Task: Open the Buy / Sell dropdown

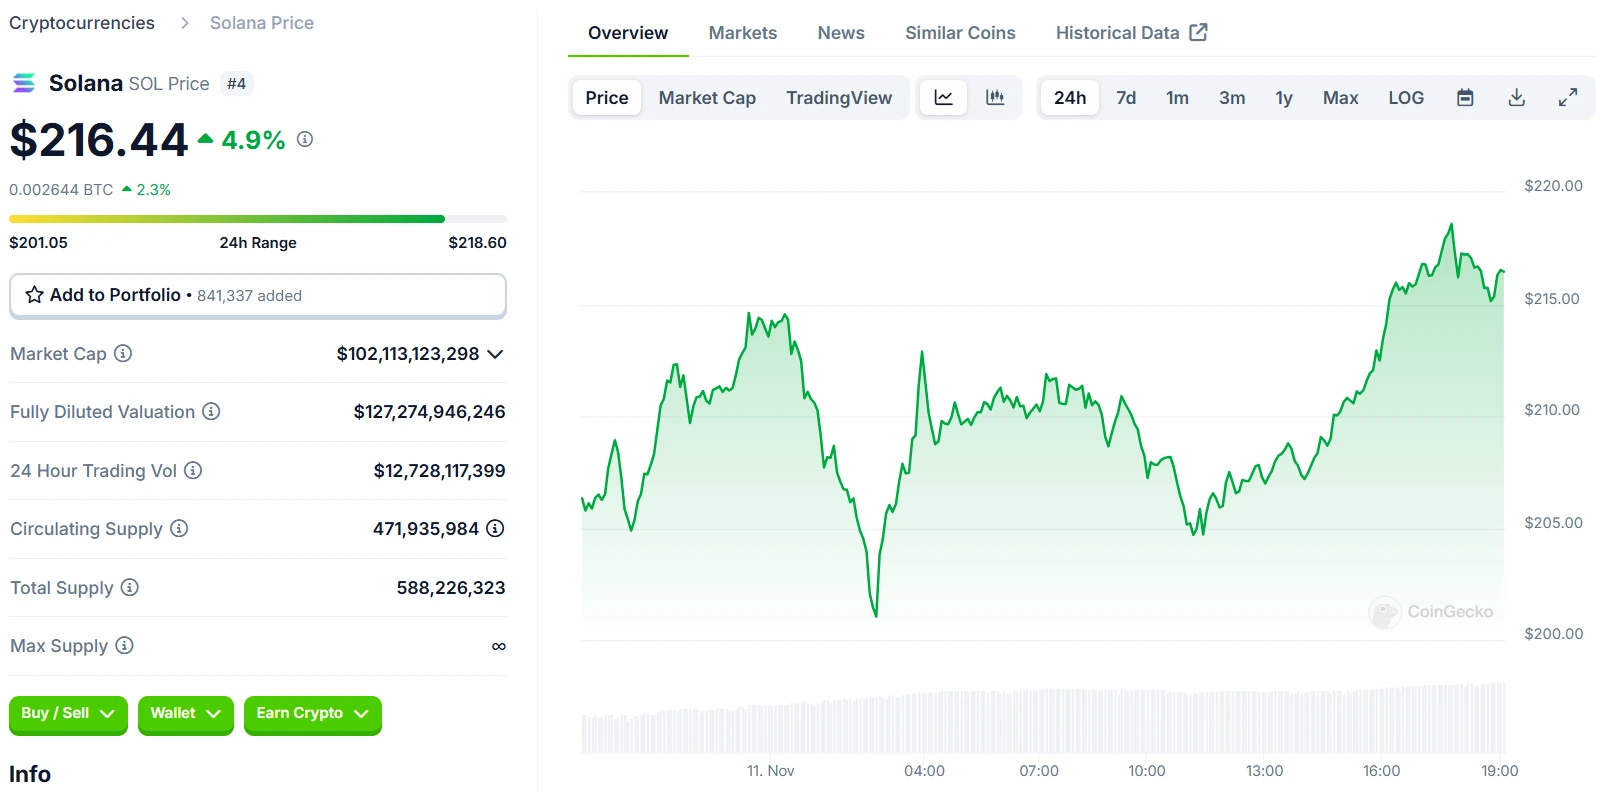Action: pos(68,714)
